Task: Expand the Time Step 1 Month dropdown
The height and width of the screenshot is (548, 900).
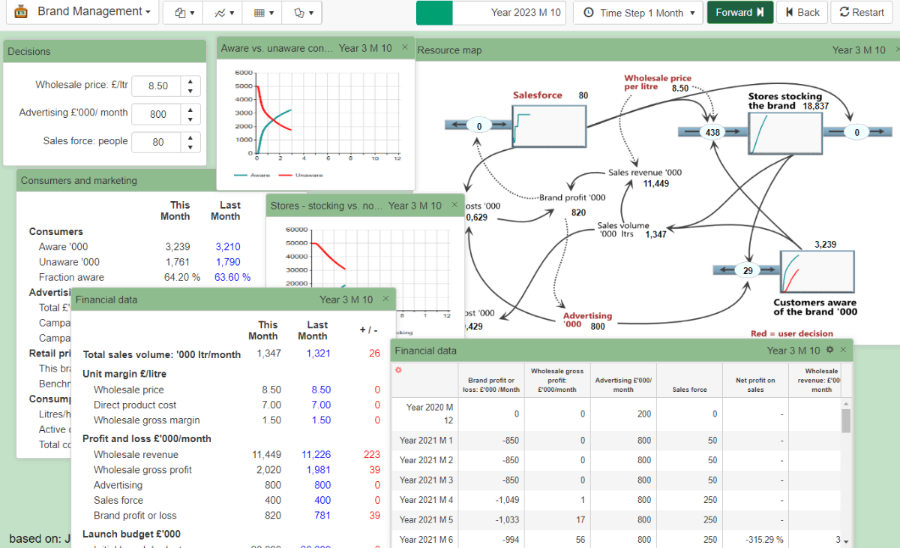Action: 637,13
